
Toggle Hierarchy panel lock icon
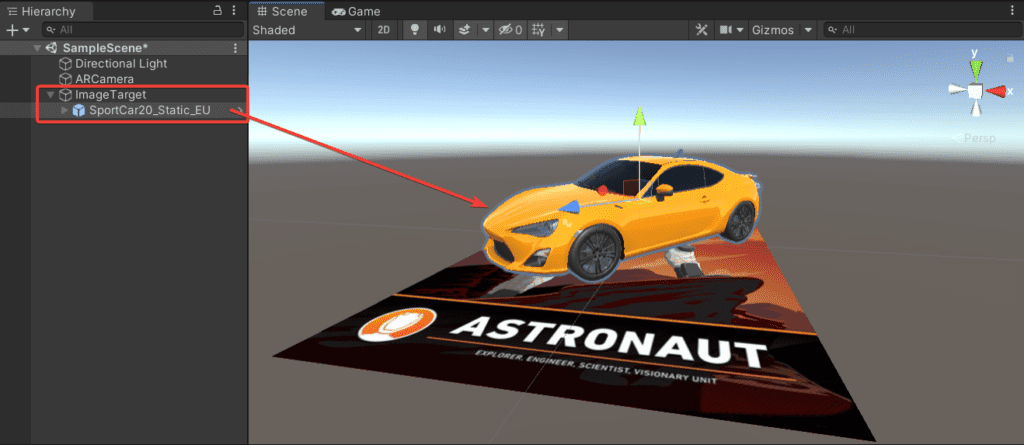(218, 10)
